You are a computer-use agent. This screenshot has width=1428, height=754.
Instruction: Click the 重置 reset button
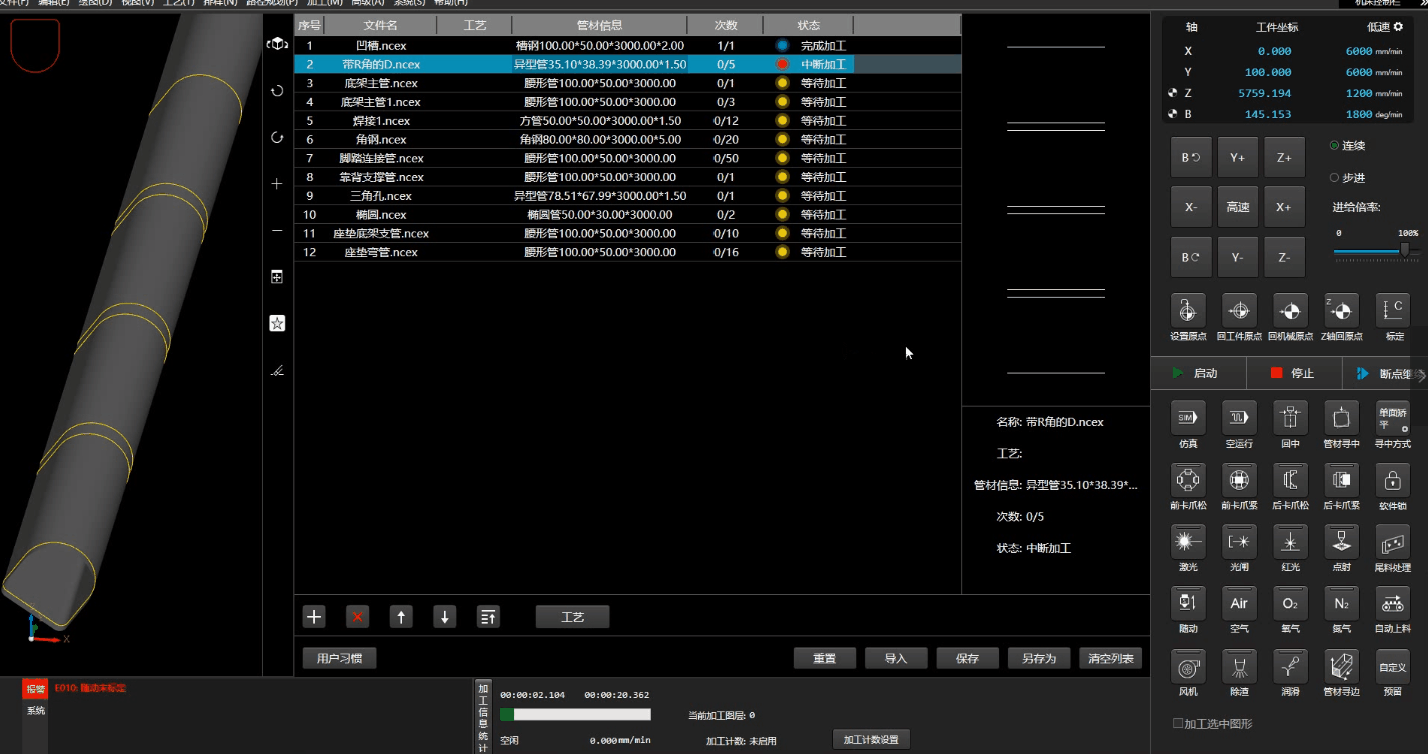[x=825, y=658]
